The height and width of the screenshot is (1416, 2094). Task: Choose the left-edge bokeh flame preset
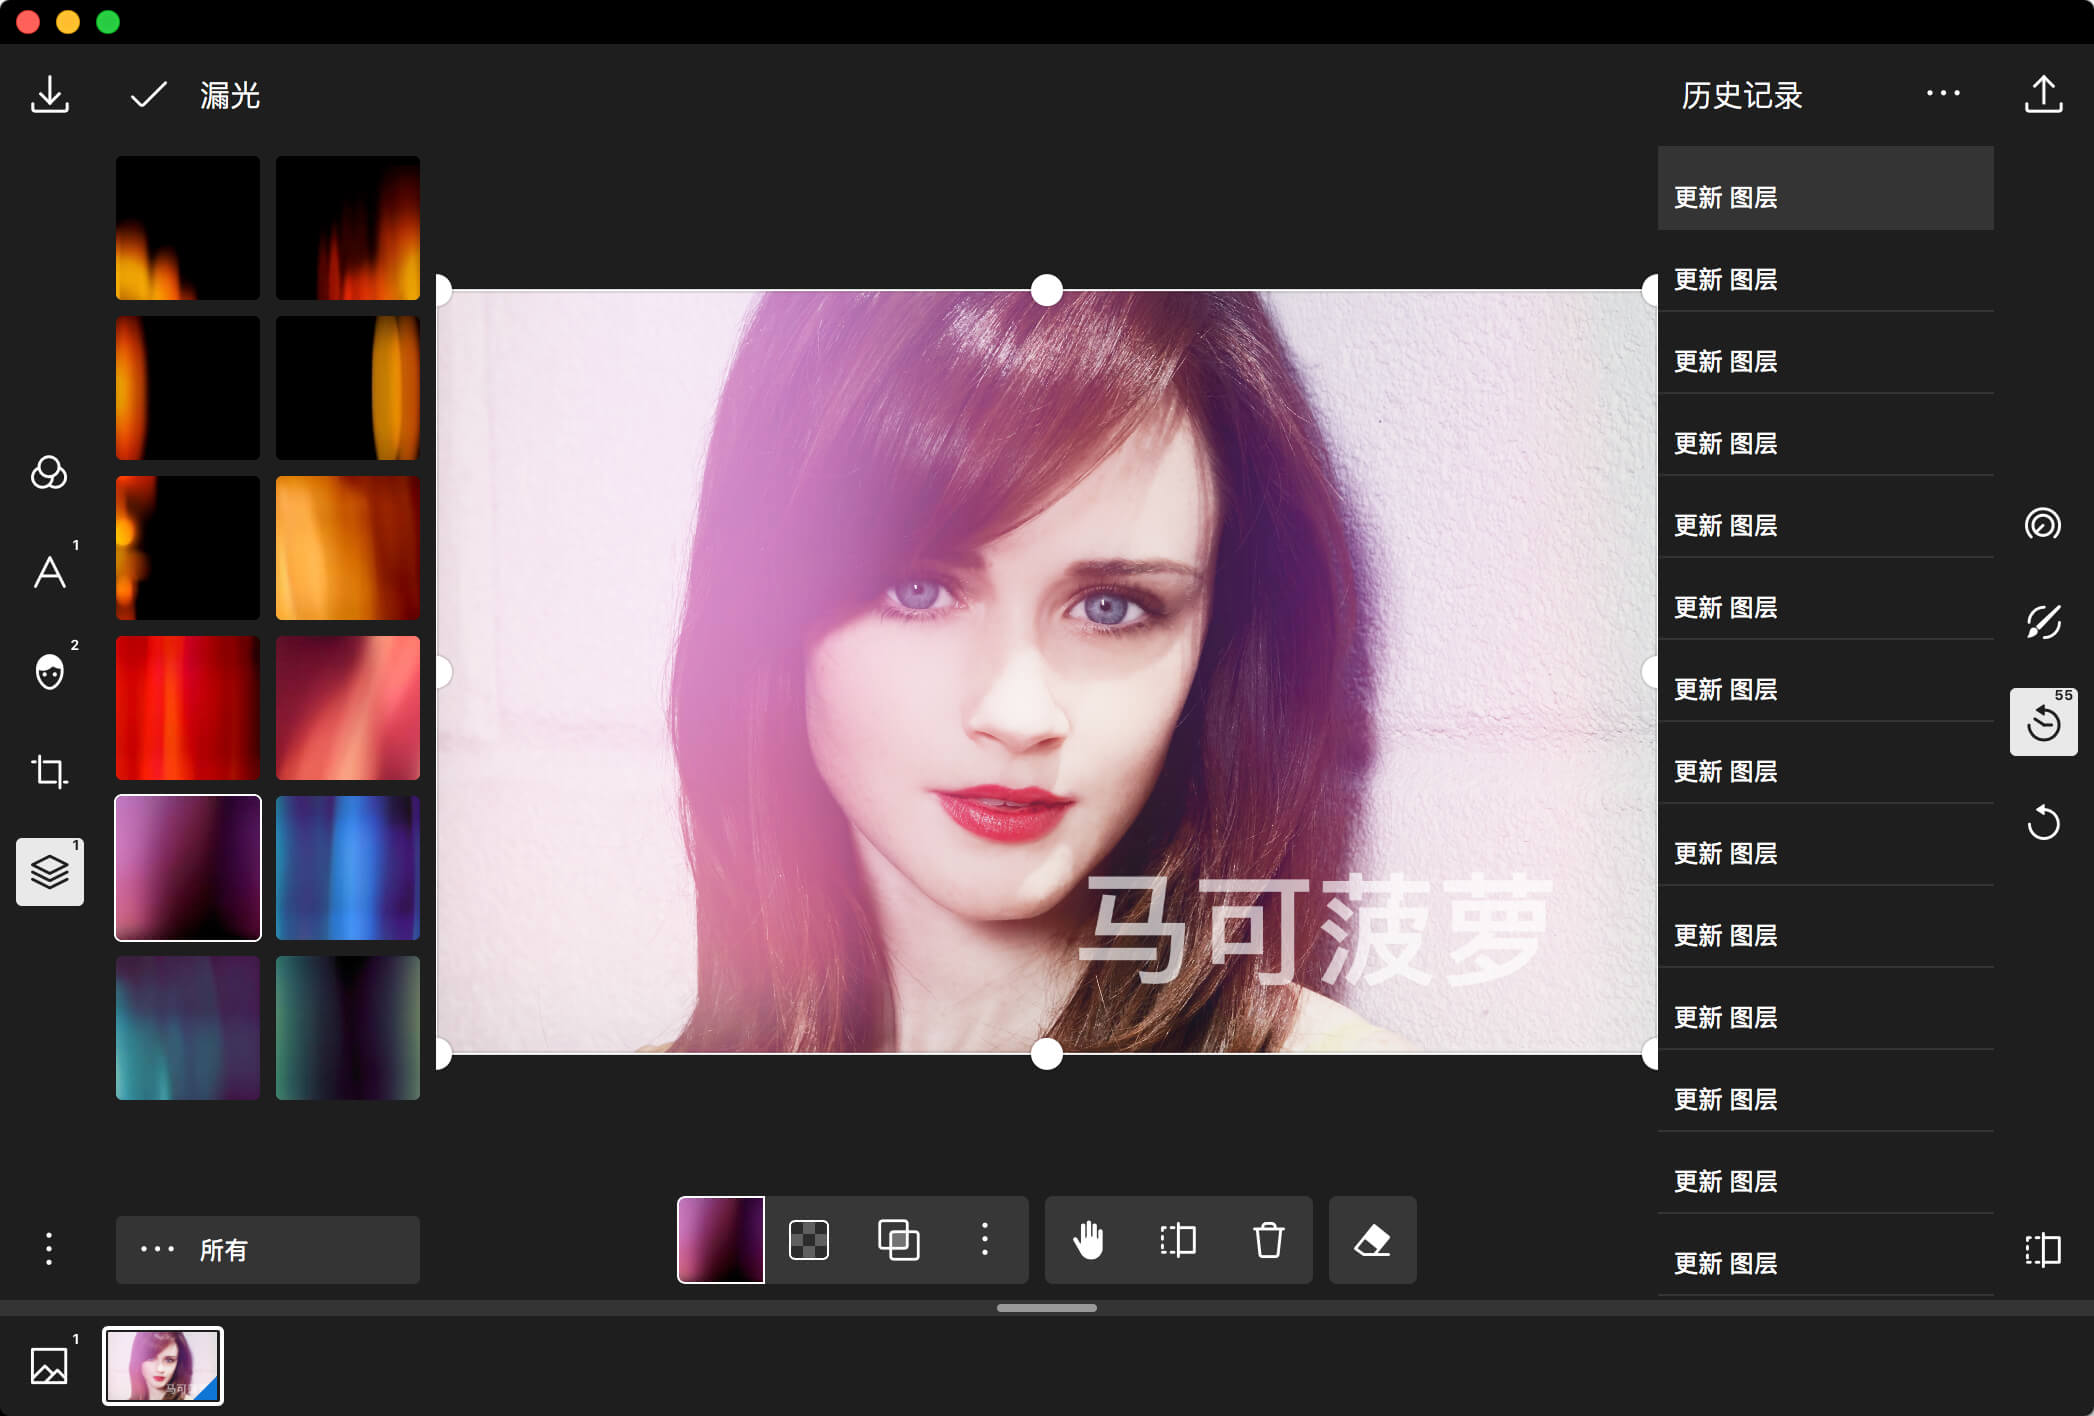(188, 548)
